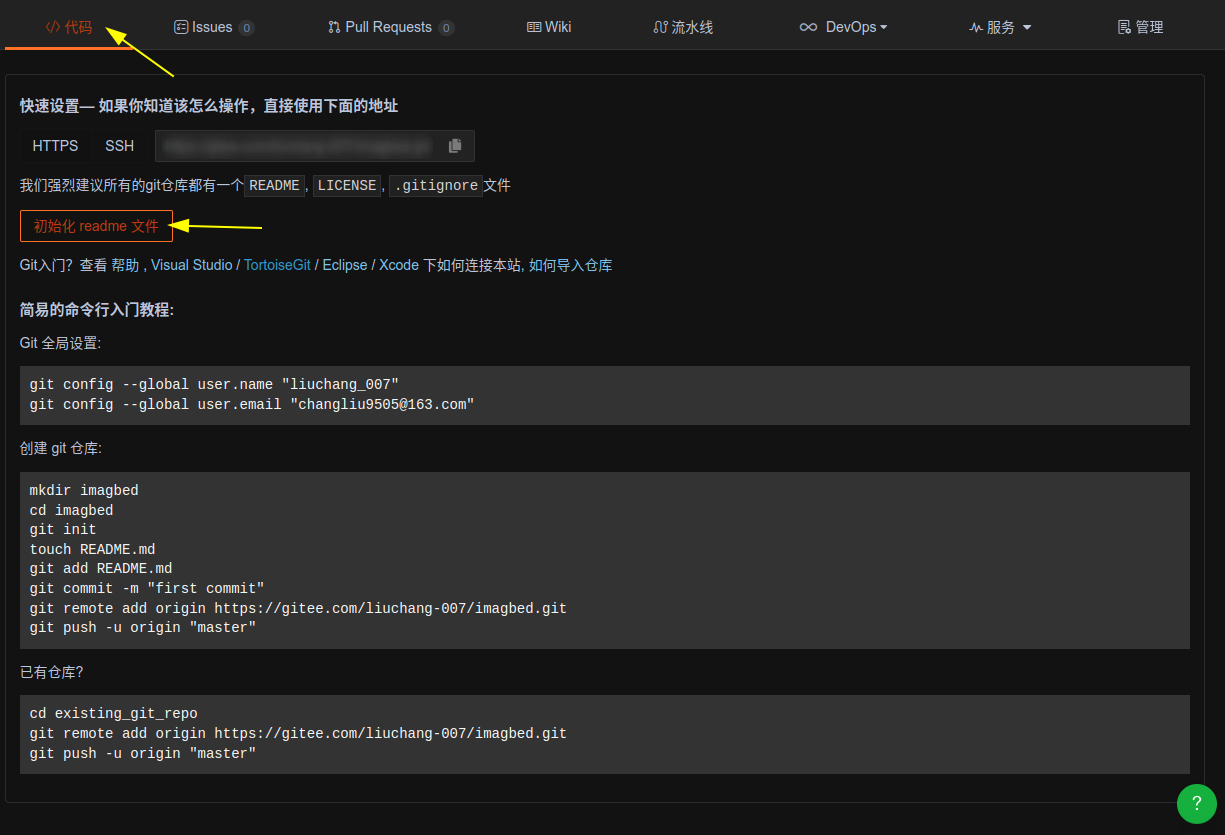Open the 代码 tab
Viewport: 1225px width, 835px height.
coord(69,27)
